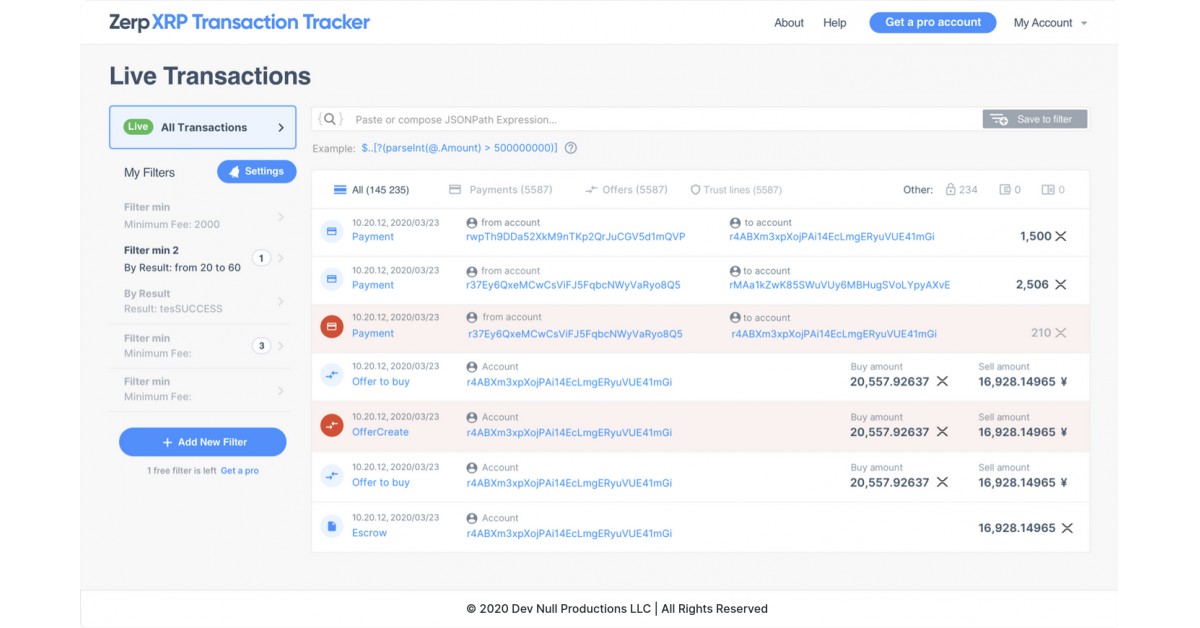This screenshot has width=1200, height=628.
Task: Click Add New Filter button
Action: tap(203, 442)
